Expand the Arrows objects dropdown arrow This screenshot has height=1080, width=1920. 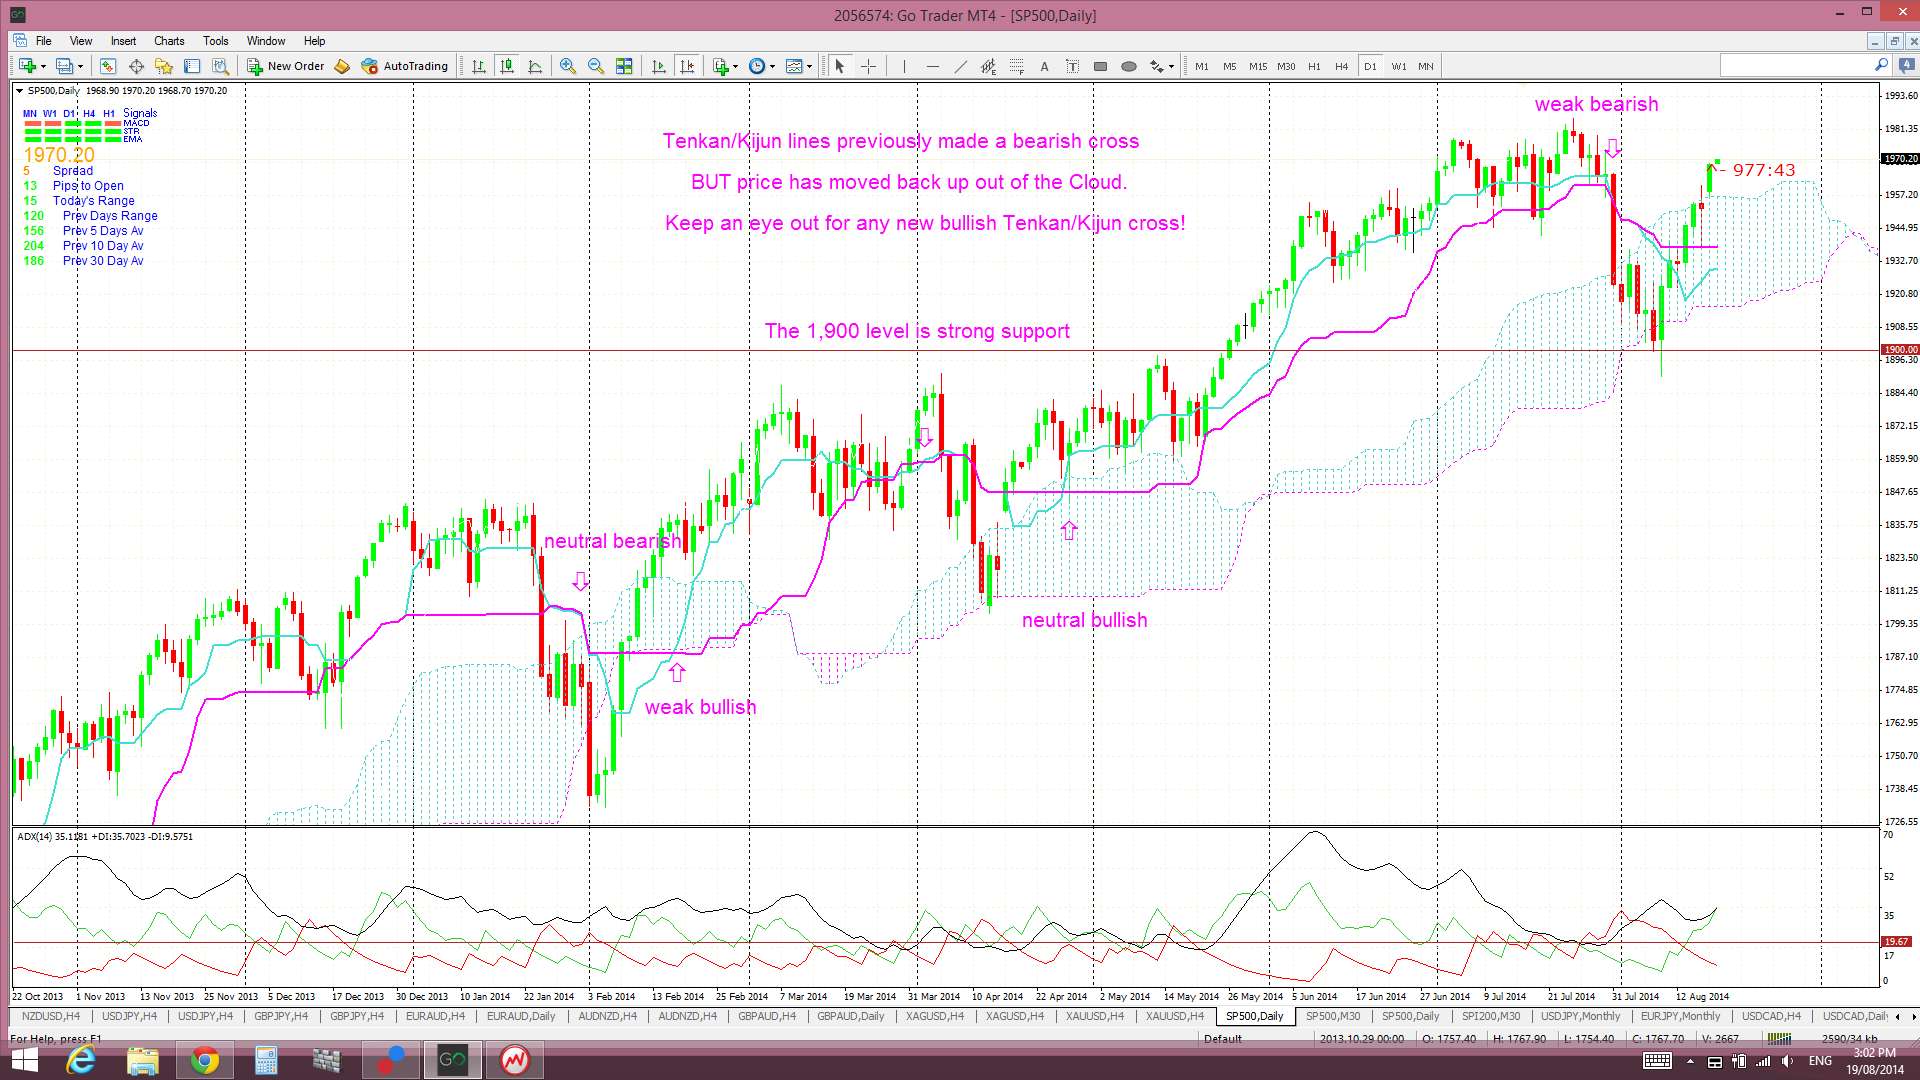1171,67
